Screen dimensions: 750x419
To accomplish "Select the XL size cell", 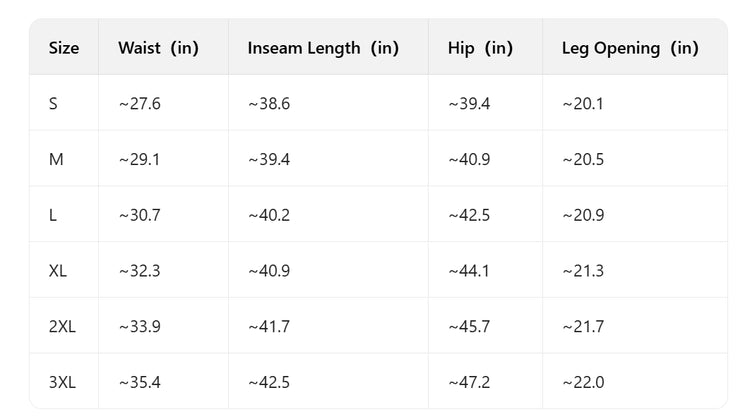I will click(58, 271).
